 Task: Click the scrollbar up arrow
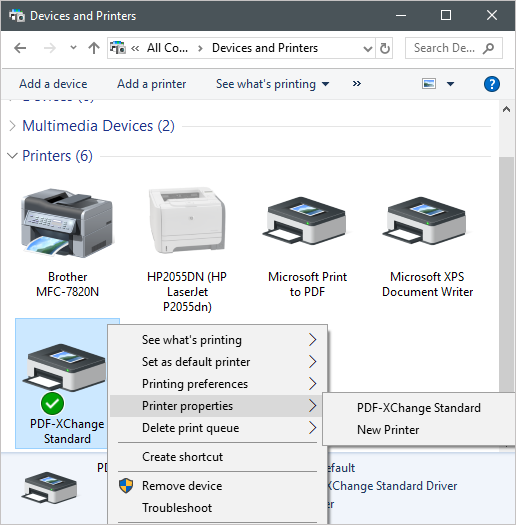click(507, 109)
